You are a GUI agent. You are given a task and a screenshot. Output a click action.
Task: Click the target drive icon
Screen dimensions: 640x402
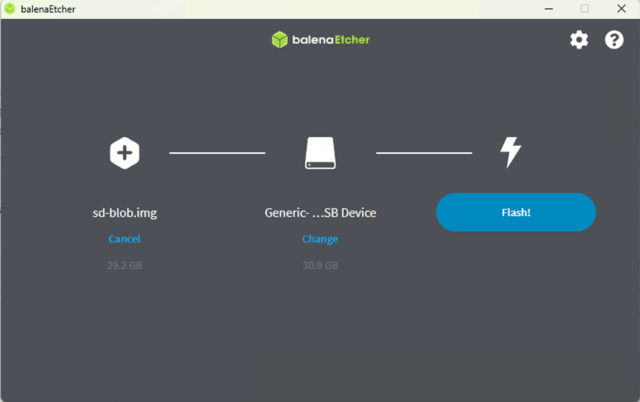pyautogui.click(x=320, y=153)
